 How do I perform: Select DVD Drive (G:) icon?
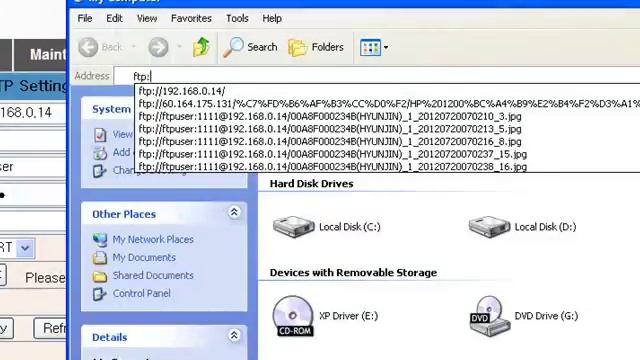(489, 316)
